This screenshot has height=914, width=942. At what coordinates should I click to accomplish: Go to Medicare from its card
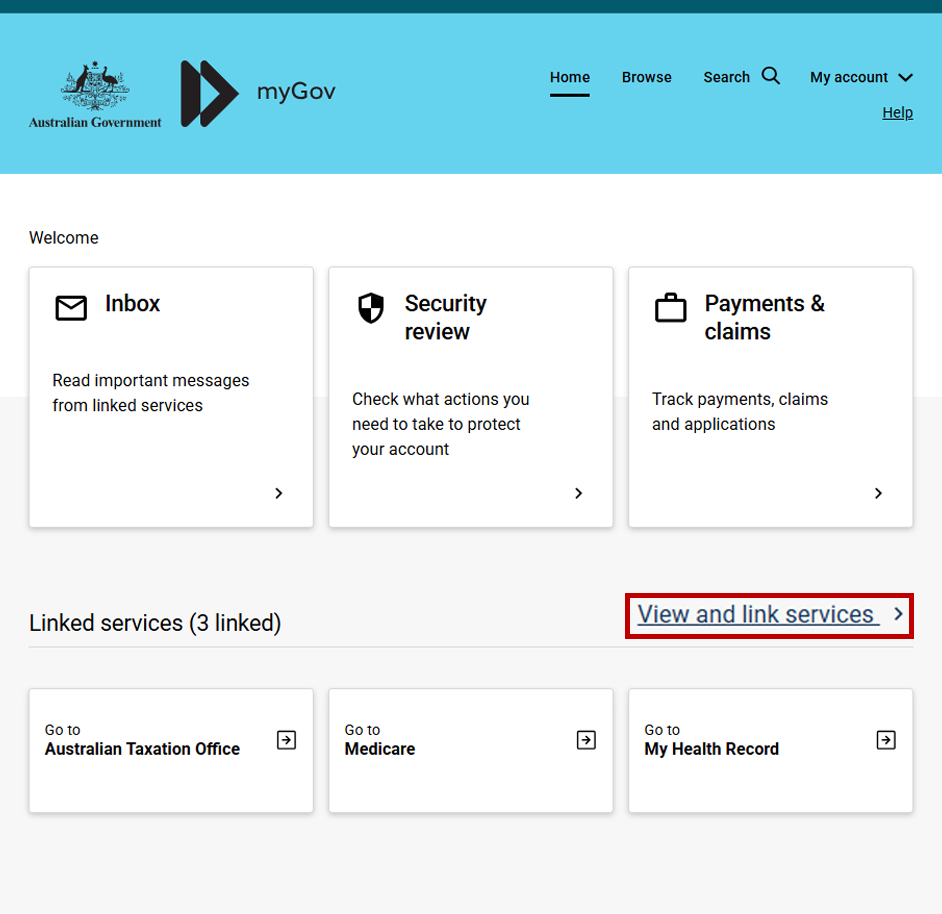click(x=470, y=750)
